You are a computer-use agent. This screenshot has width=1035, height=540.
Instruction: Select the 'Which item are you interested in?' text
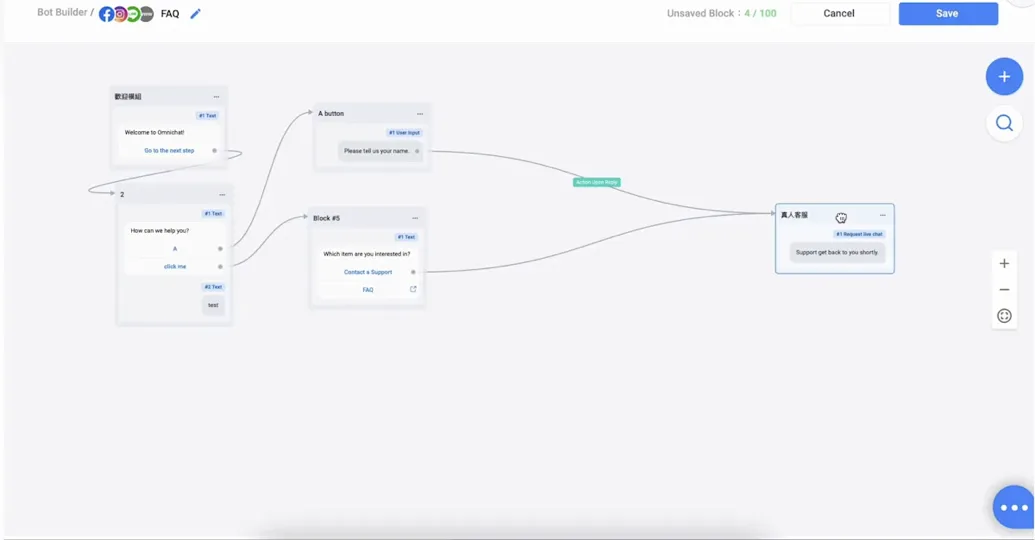(x=366, y=253)
